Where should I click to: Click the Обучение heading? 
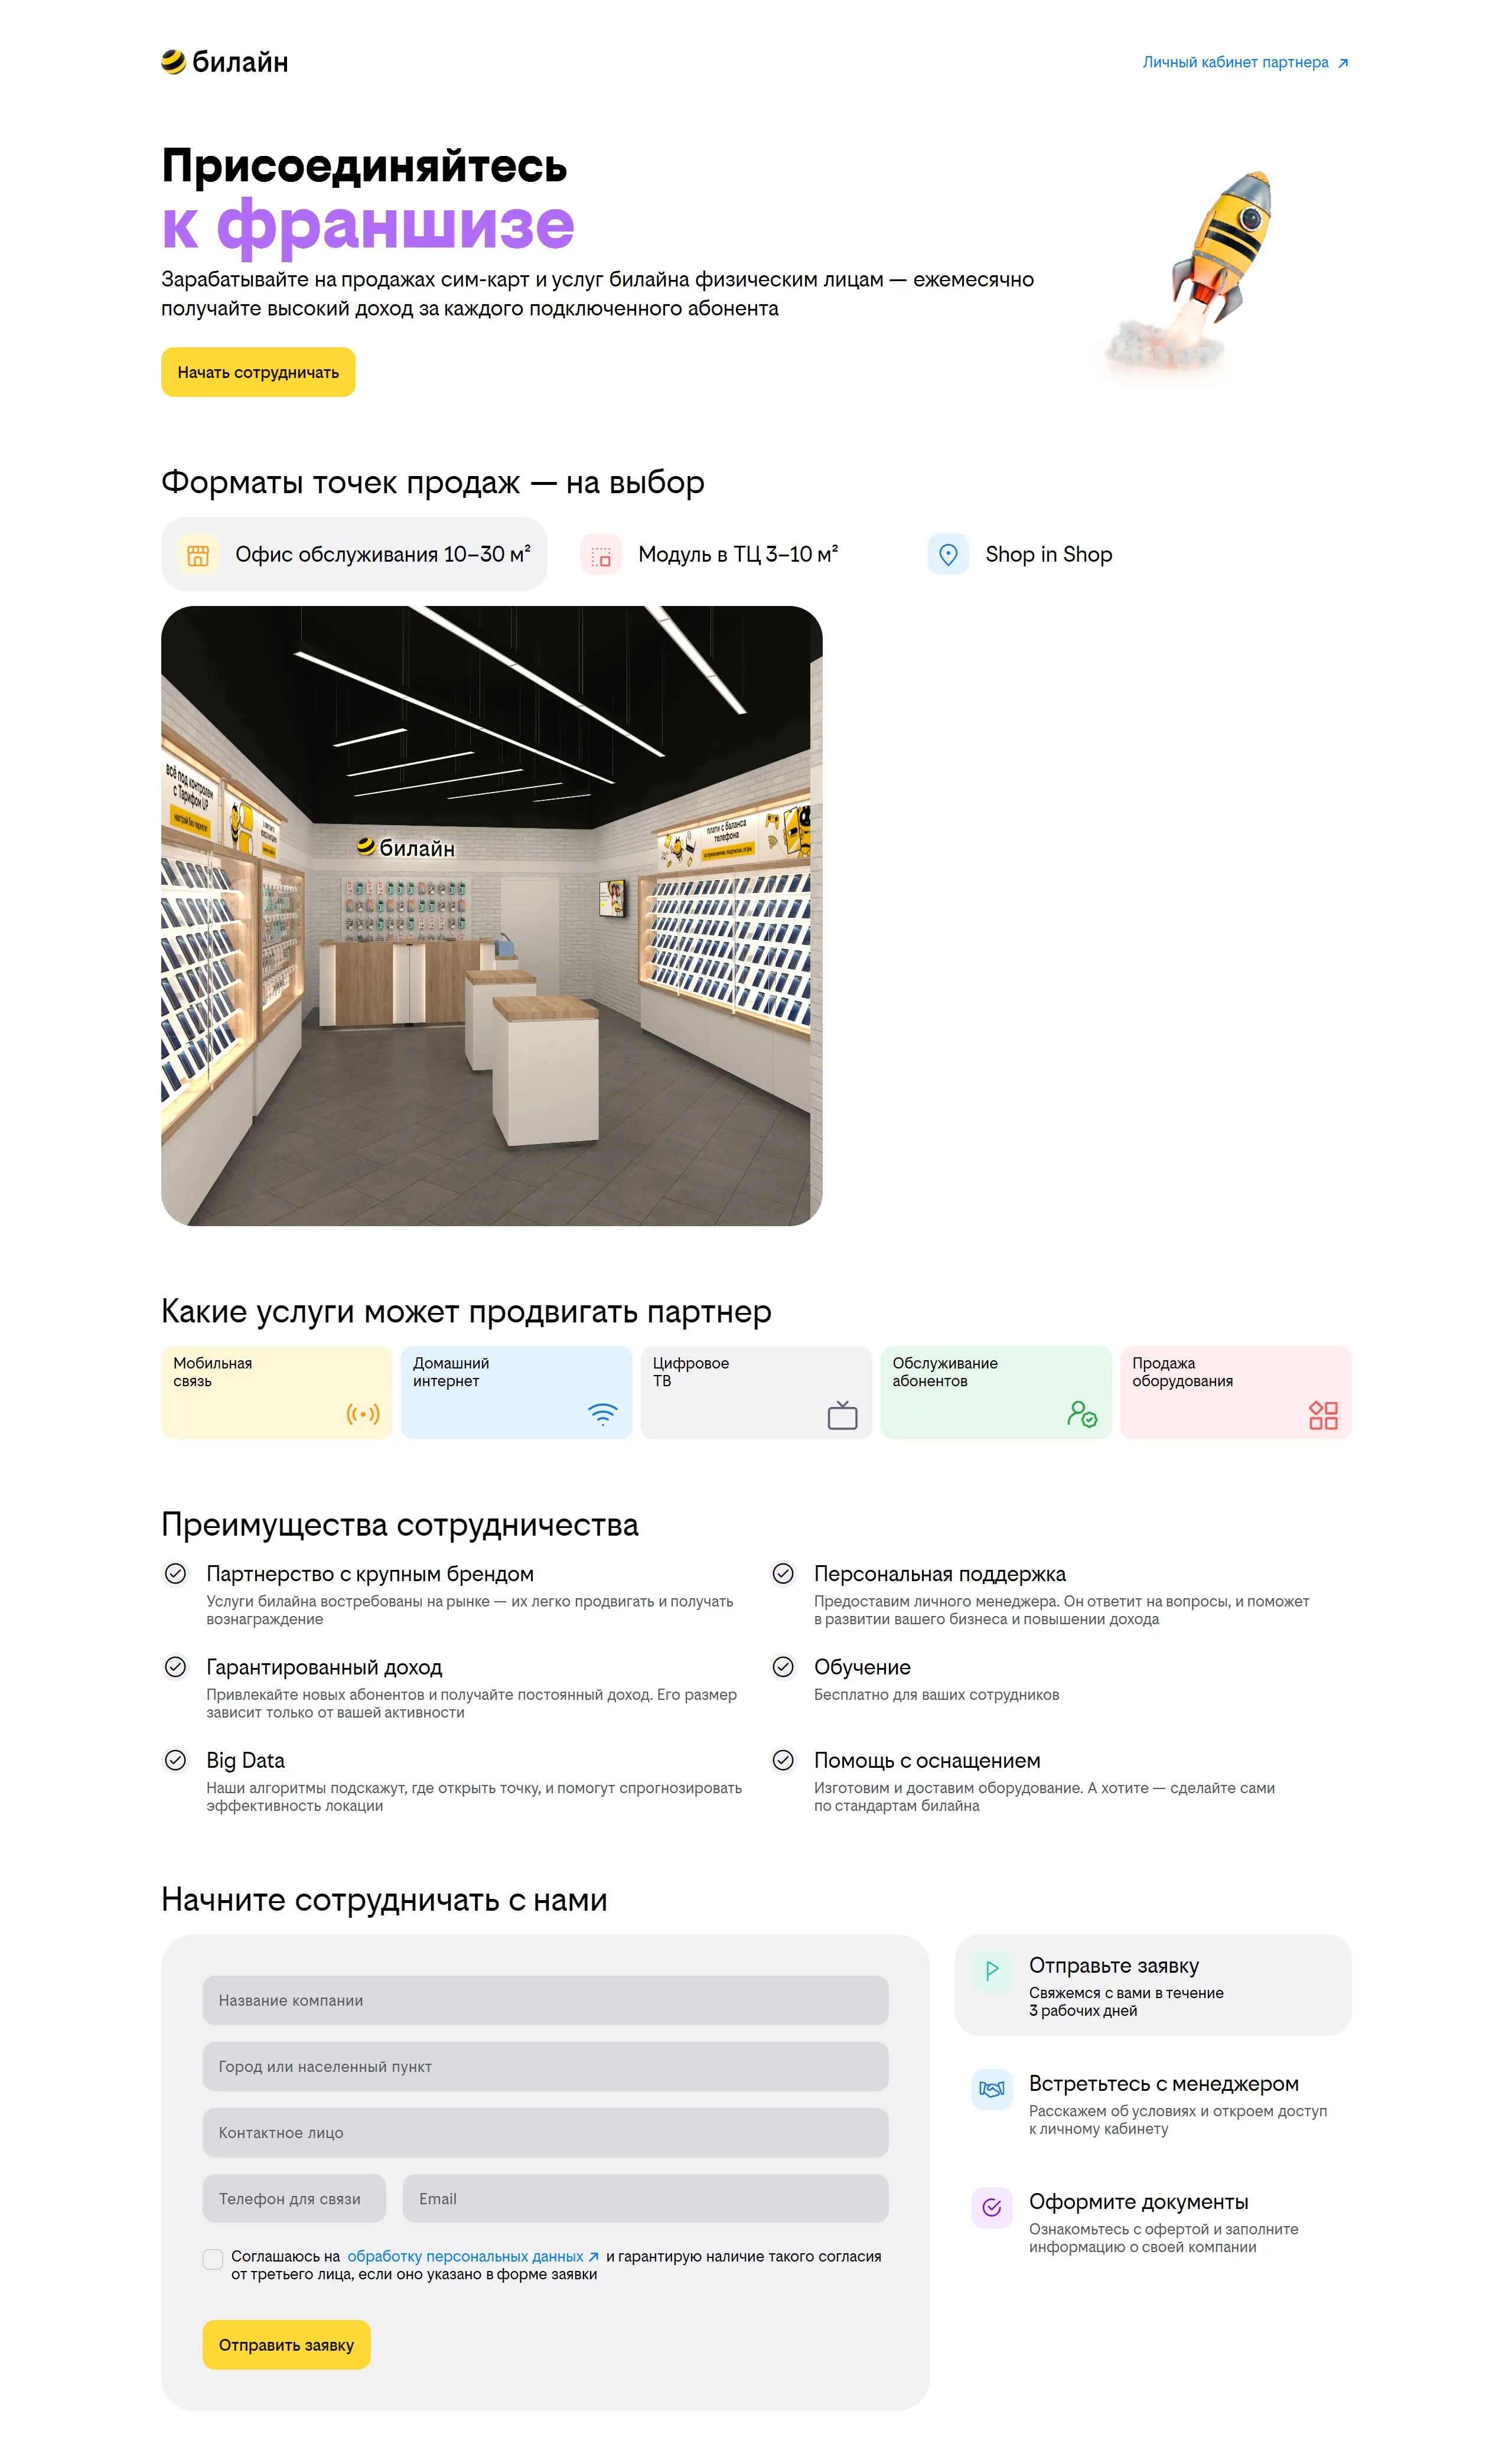[x=862, y=1667]
